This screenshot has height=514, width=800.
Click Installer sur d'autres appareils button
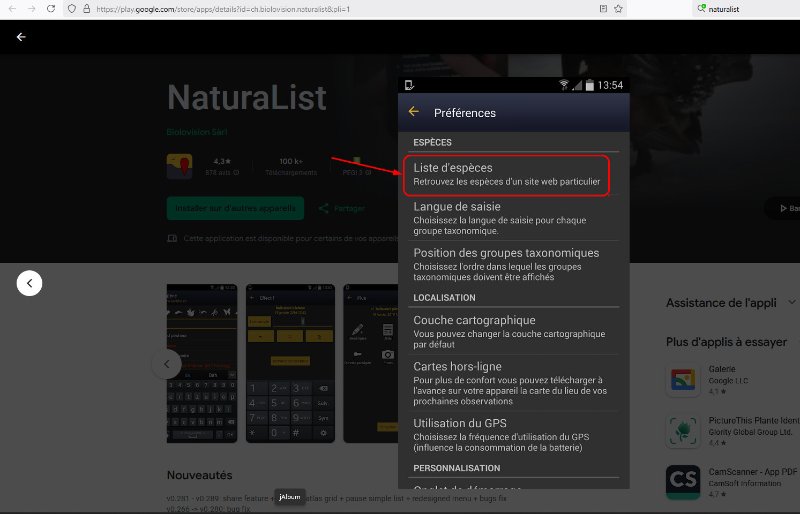coord(235,208)
